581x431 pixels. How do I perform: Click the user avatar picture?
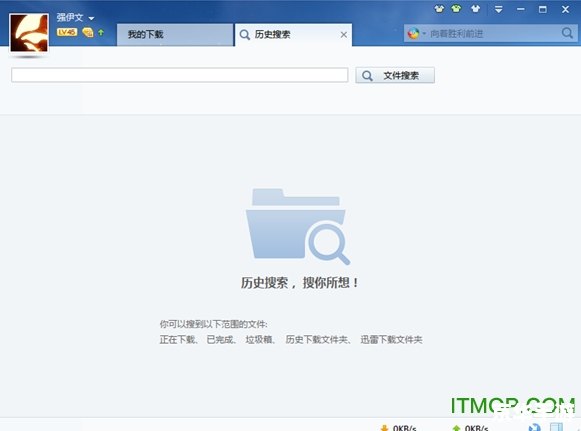(29, 33)
